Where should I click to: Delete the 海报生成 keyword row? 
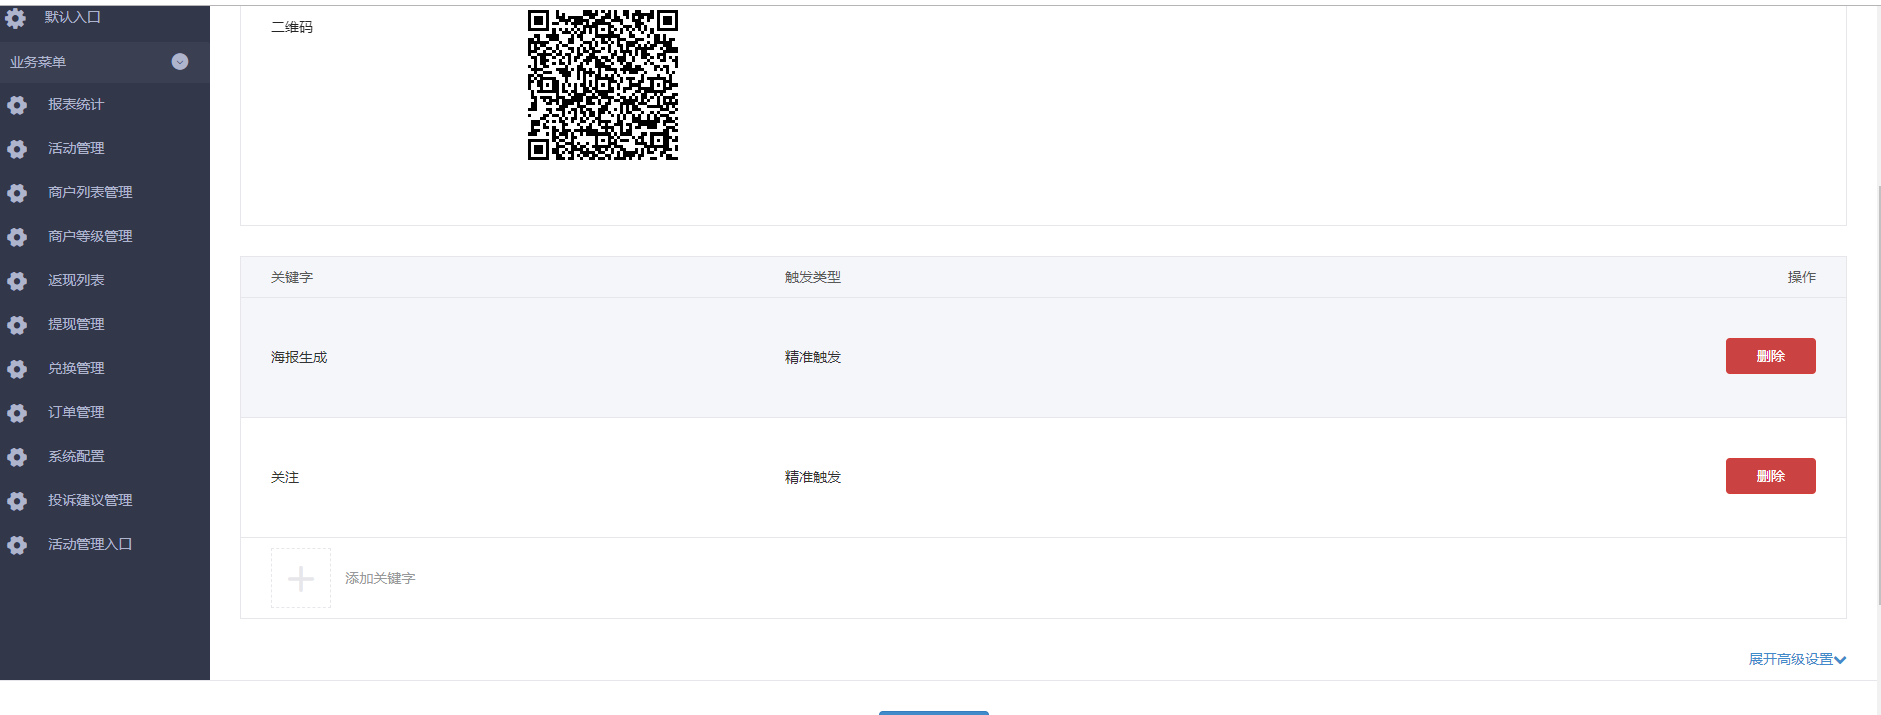[x=1770, y=356]
